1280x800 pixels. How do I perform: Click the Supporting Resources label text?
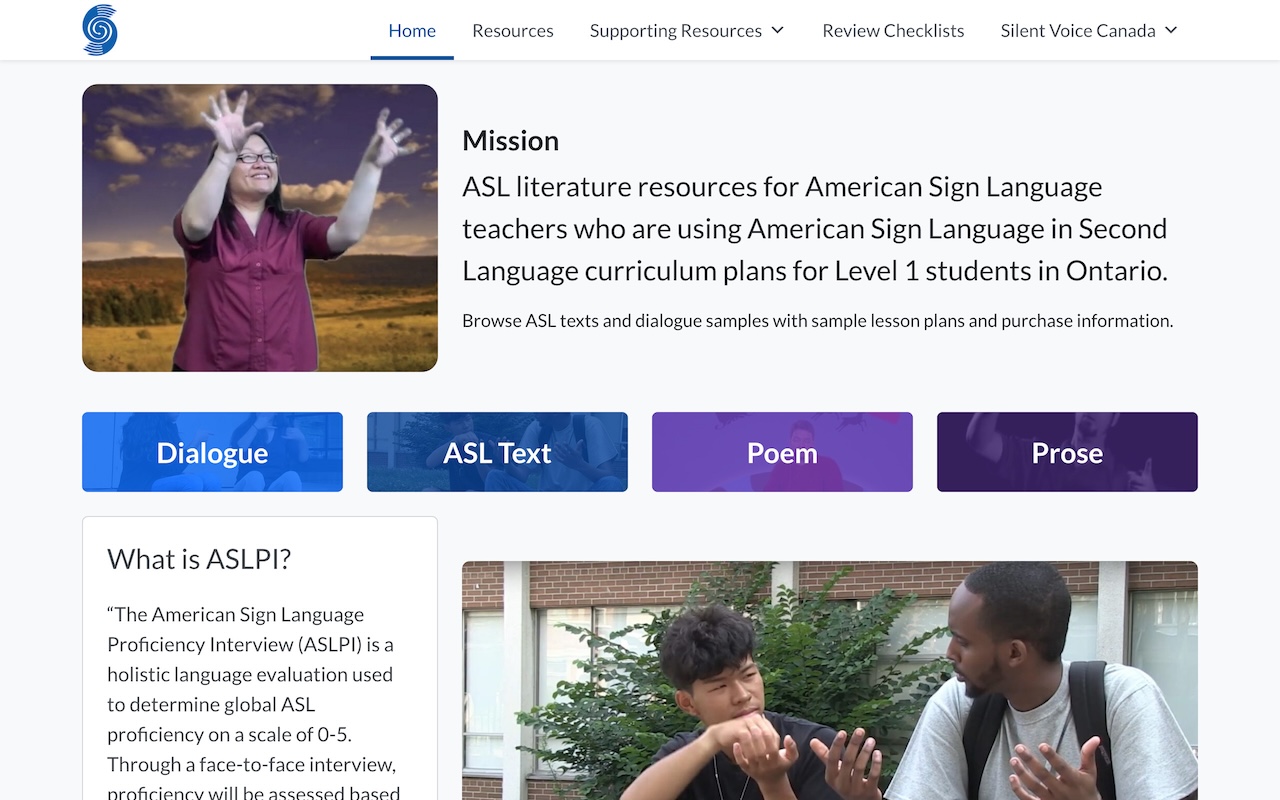(x=675, y=30)
